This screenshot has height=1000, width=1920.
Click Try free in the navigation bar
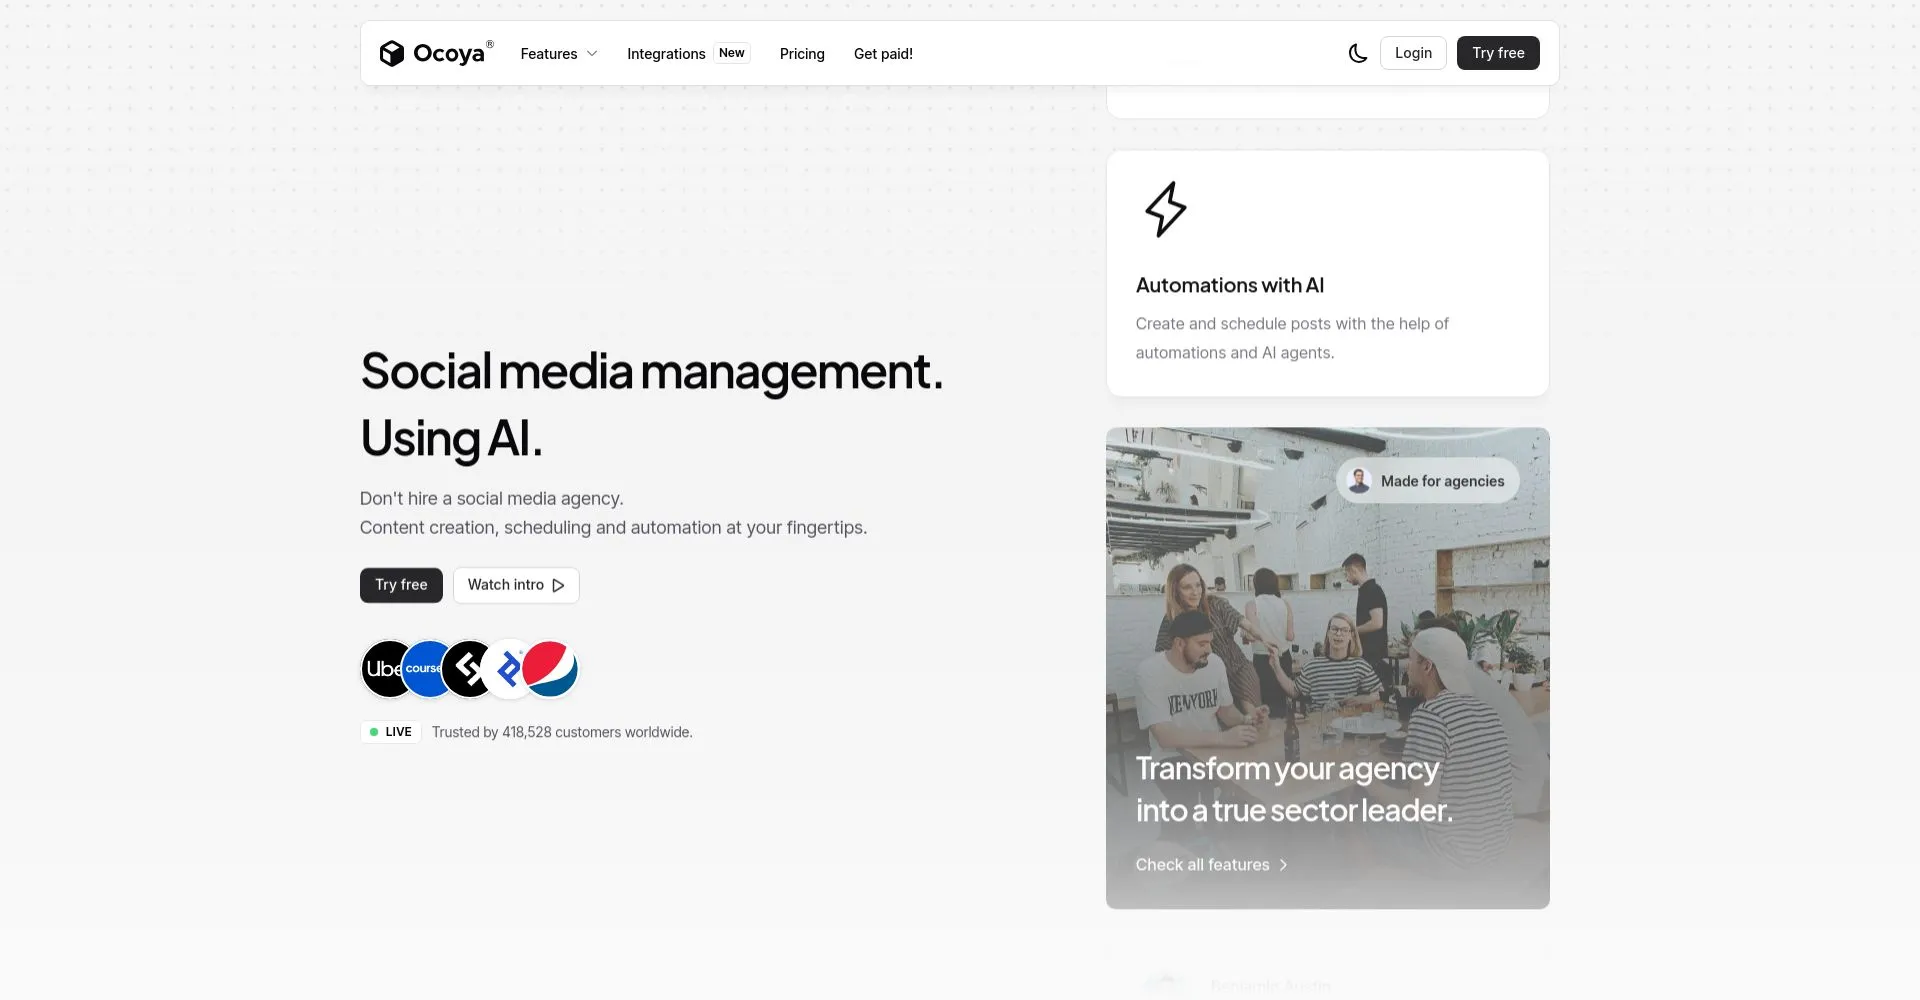[x=1498, y=53]
